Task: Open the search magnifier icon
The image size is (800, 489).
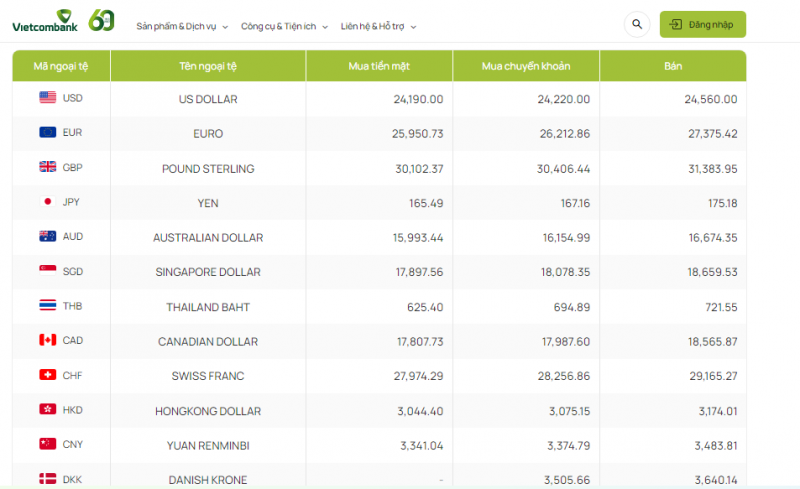Action: (x=637, y=24)
